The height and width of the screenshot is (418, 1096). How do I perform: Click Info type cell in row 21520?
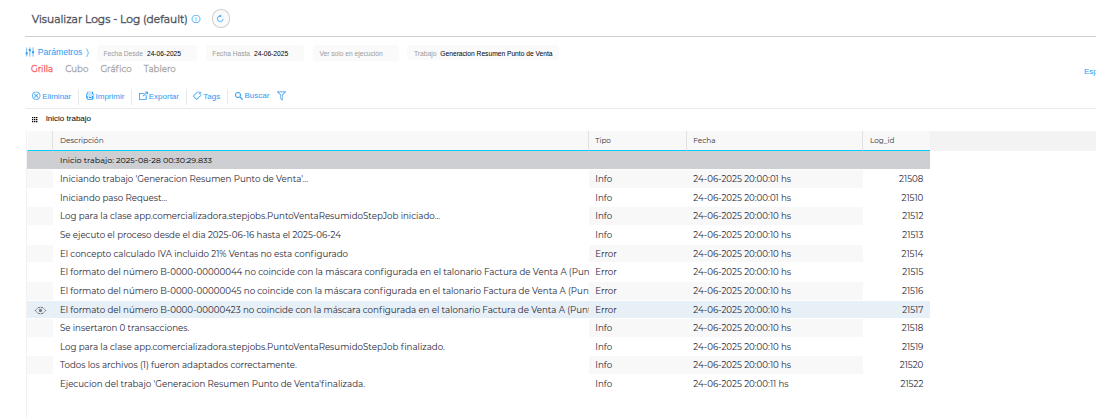pyautogui.click(x=637, y=365)
